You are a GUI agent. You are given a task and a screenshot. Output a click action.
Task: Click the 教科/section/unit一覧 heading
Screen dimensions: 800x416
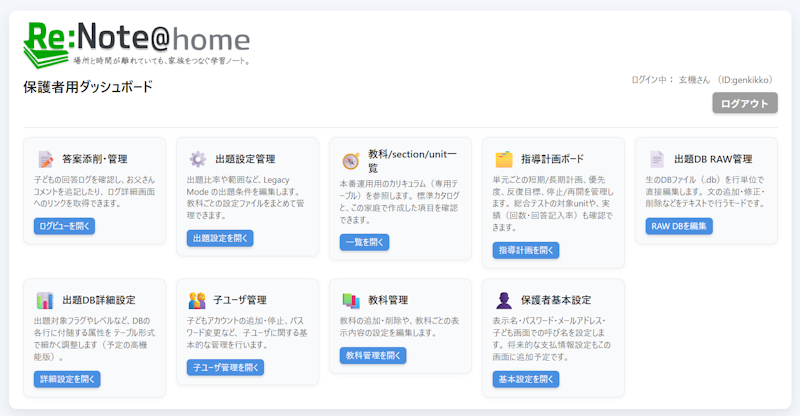tap(412, 161)
